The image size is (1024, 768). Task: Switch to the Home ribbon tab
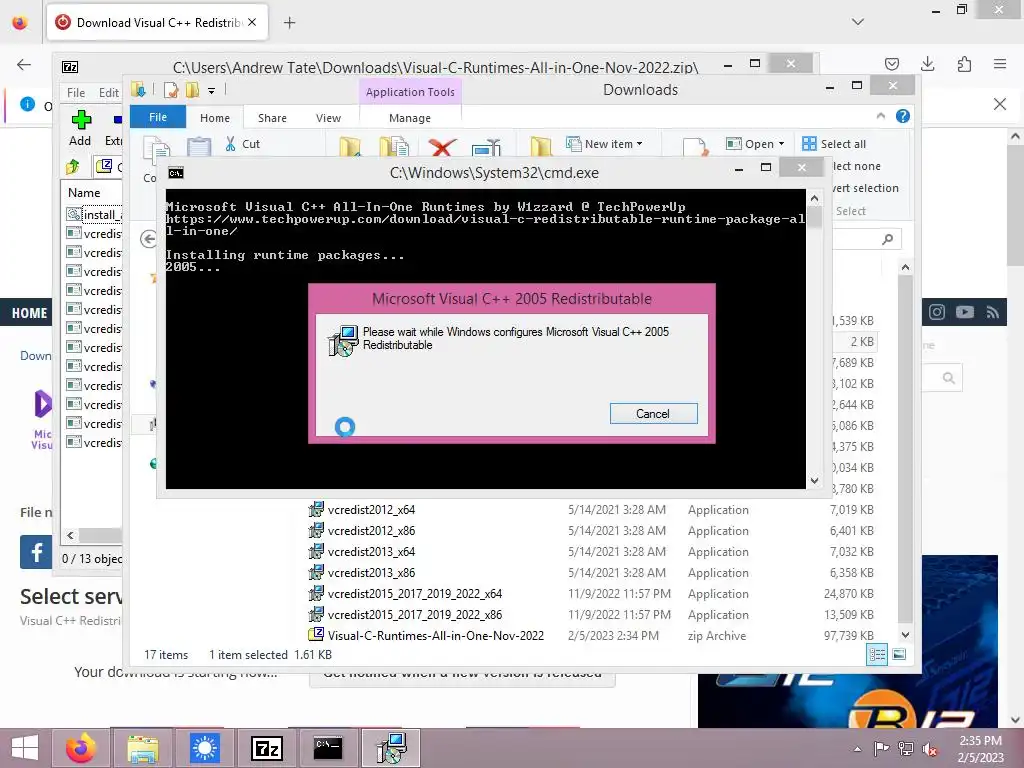(215, 118)
